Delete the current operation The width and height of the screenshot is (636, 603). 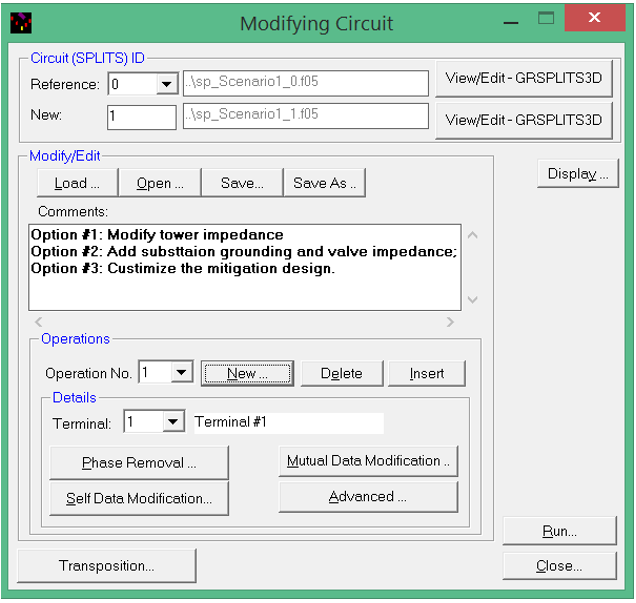[341, 373]
